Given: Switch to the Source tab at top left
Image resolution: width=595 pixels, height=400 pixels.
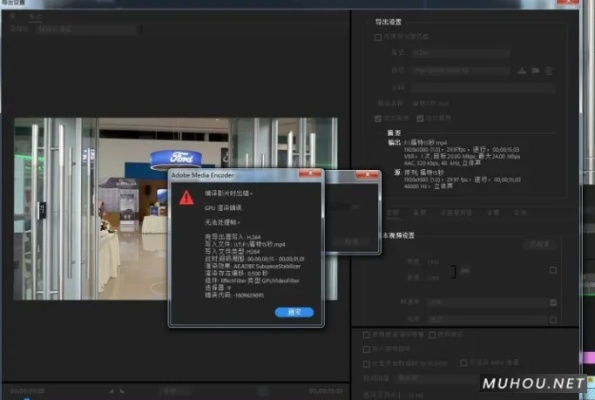Looking at the screenshot, I should [12, 16].
